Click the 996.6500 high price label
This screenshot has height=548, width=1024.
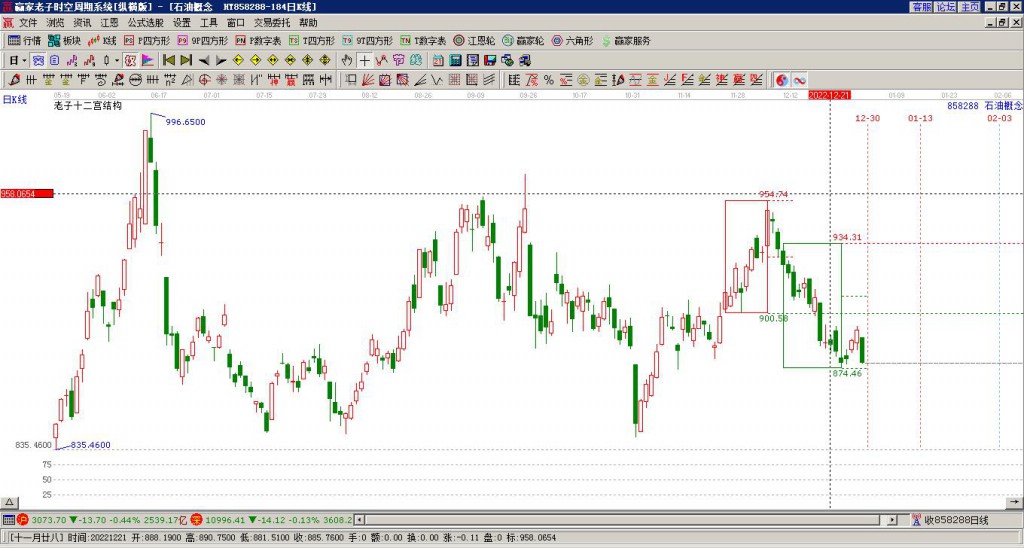coord(185,122)
